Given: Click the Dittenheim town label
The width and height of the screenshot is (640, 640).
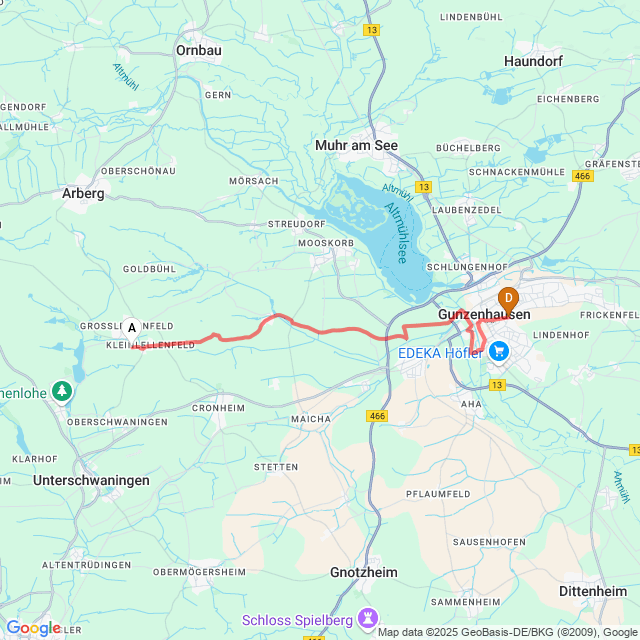Looking at the screenshot, I should (593, 591).
